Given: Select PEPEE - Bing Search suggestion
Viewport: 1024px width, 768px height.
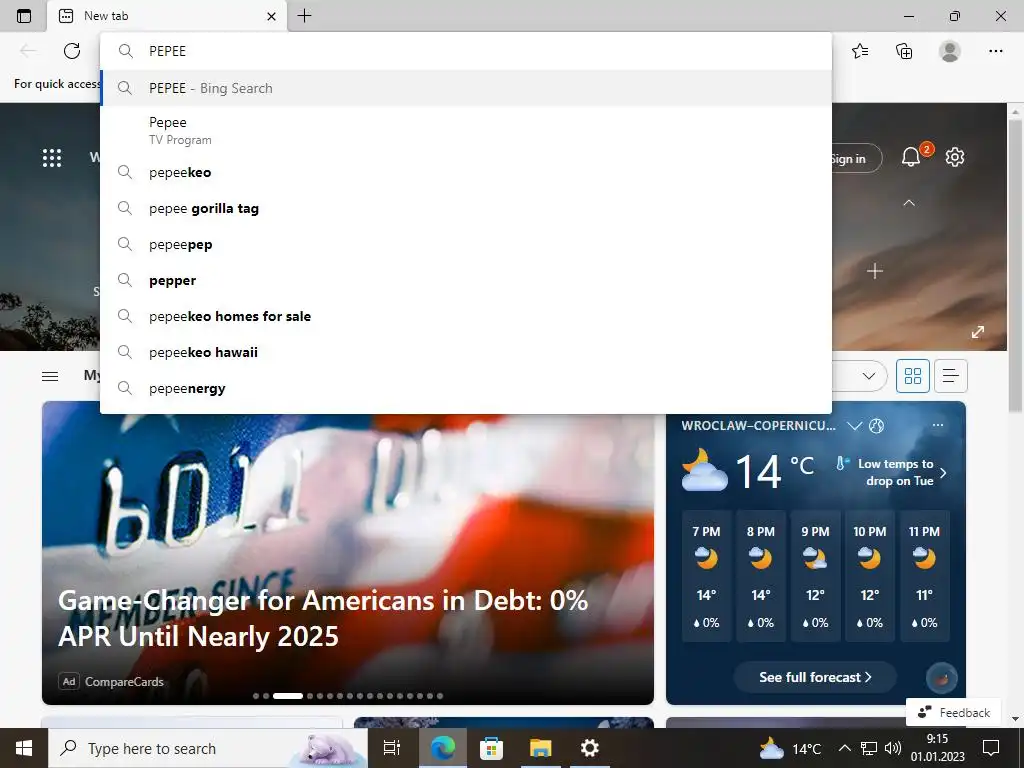Looking at the screenshot, I should tap(466, 88).
